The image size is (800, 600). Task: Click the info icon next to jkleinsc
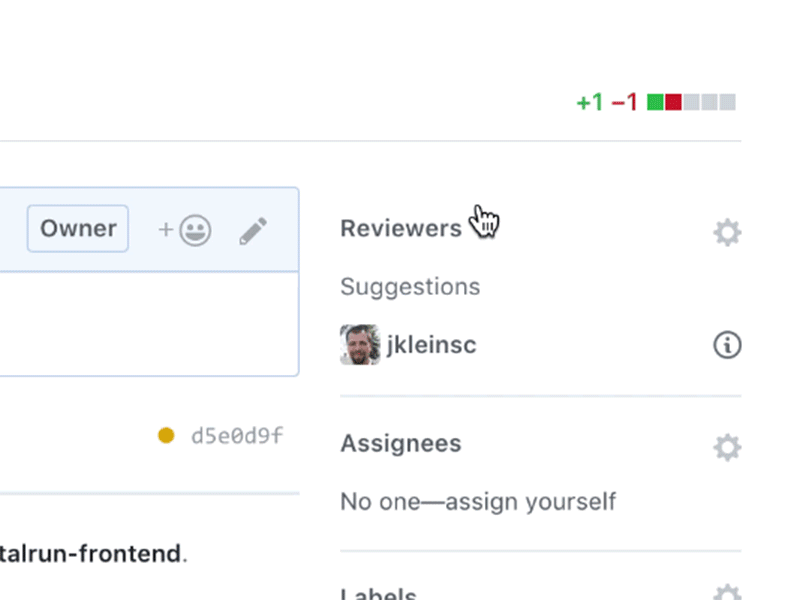(727, 344)
